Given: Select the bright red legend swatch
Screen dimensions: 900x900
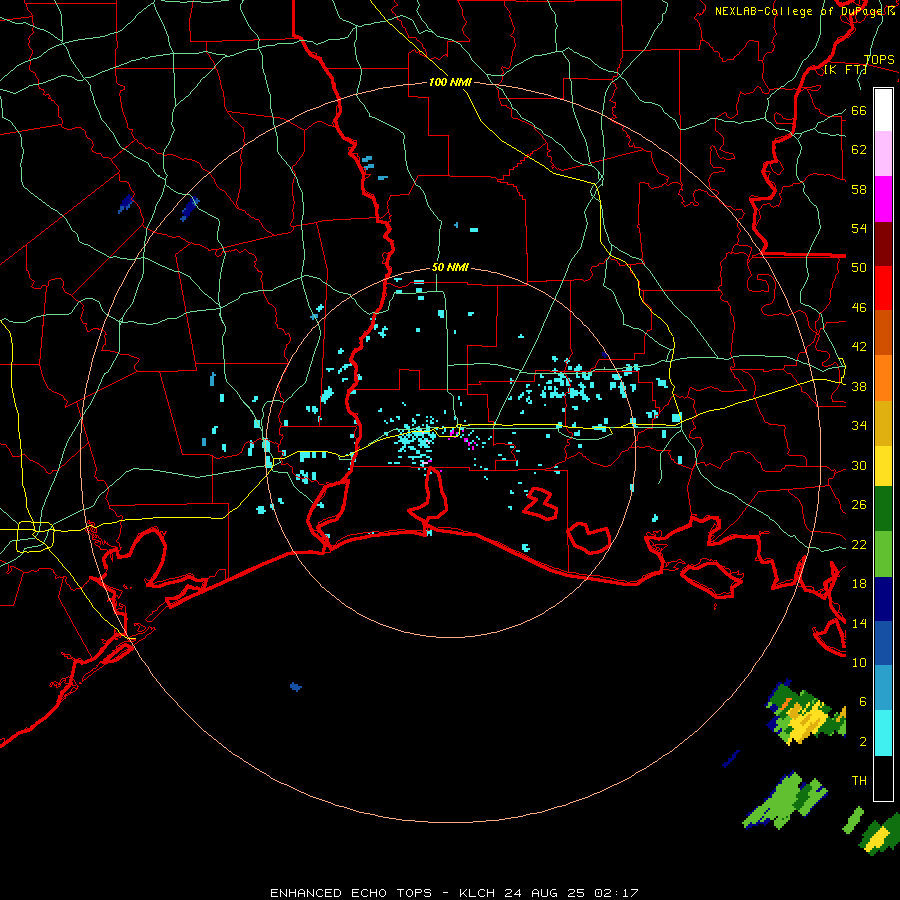Looking at the screenshot, I should (x=883, y=288).
